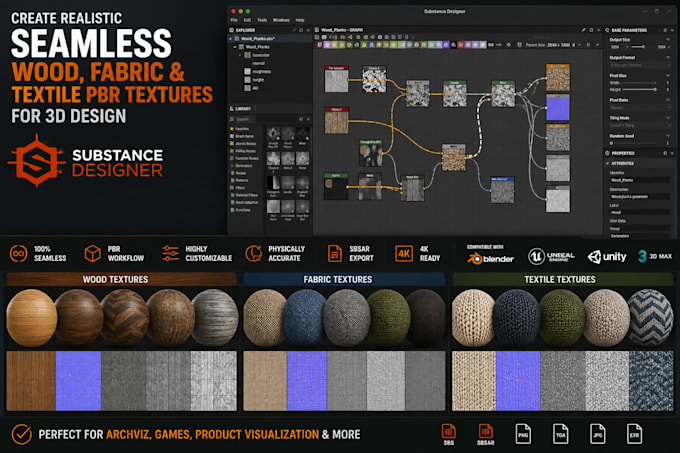680x453 pixels.
Task: Open the Output Format combo box
Action: (x=640, y=65)
